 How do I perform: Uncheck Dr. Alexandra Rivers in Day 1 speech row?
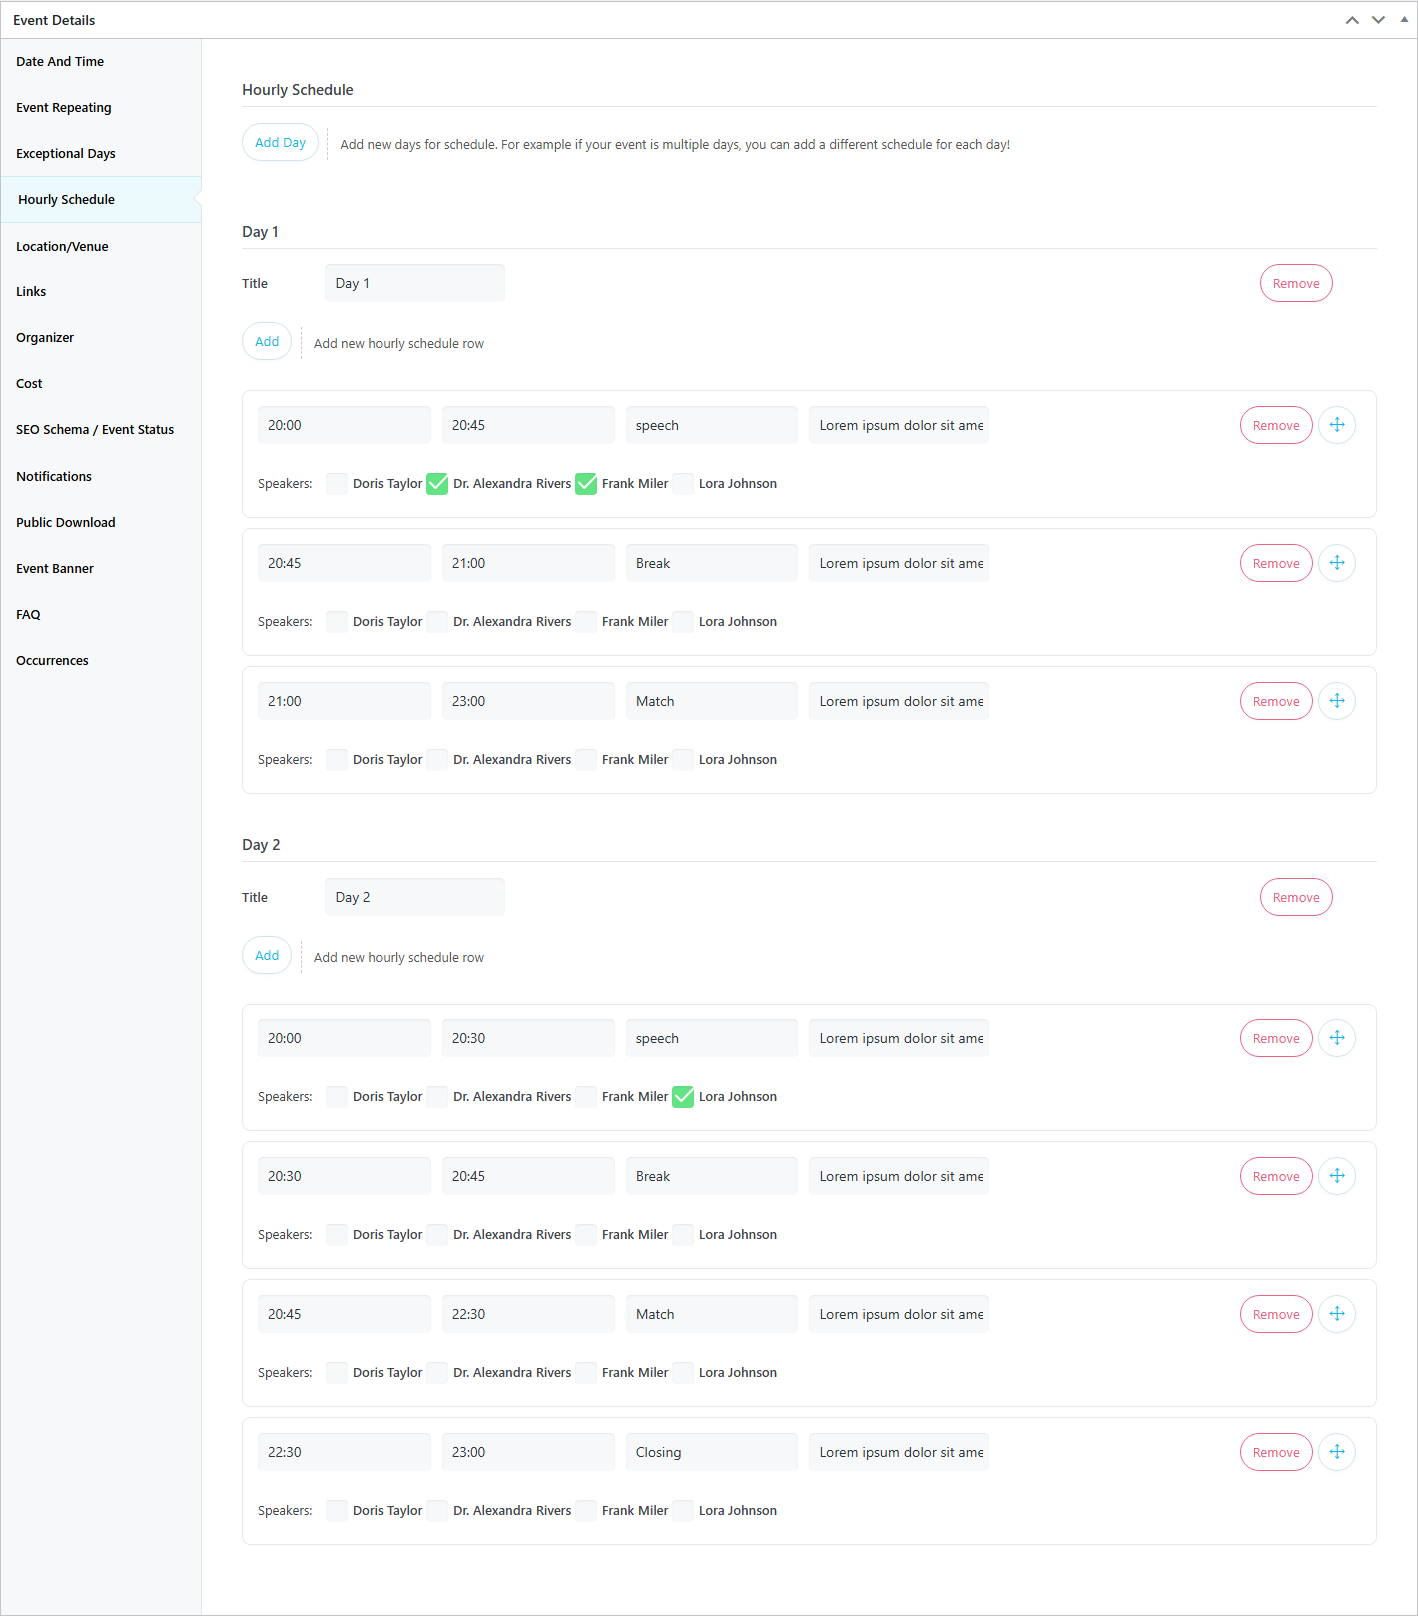[437, 484]
